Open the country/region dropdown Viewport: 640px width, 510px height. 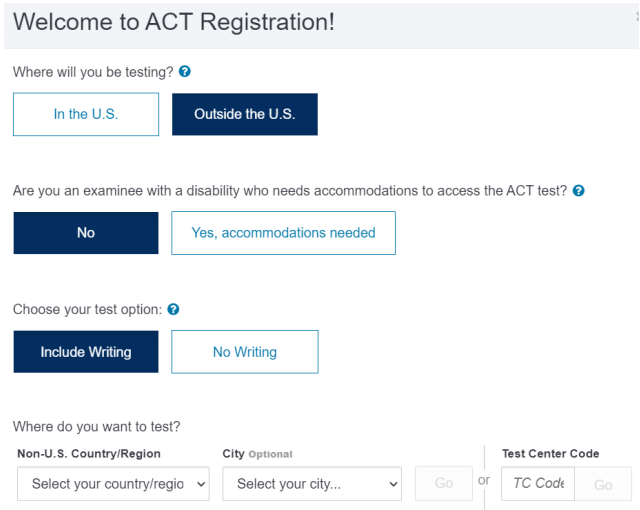click(x=113, y=484)
